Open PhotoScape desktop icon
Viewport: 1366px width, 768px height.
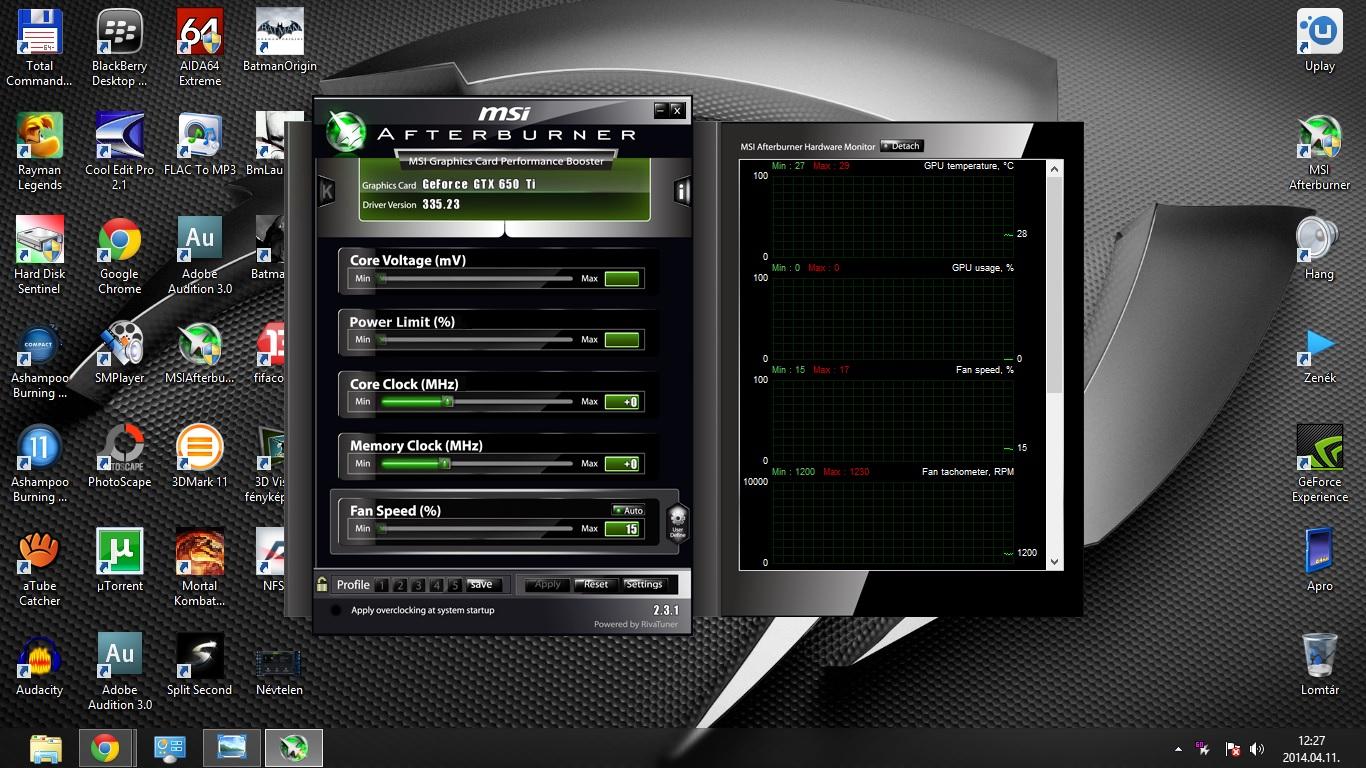(x=119, y=457)
